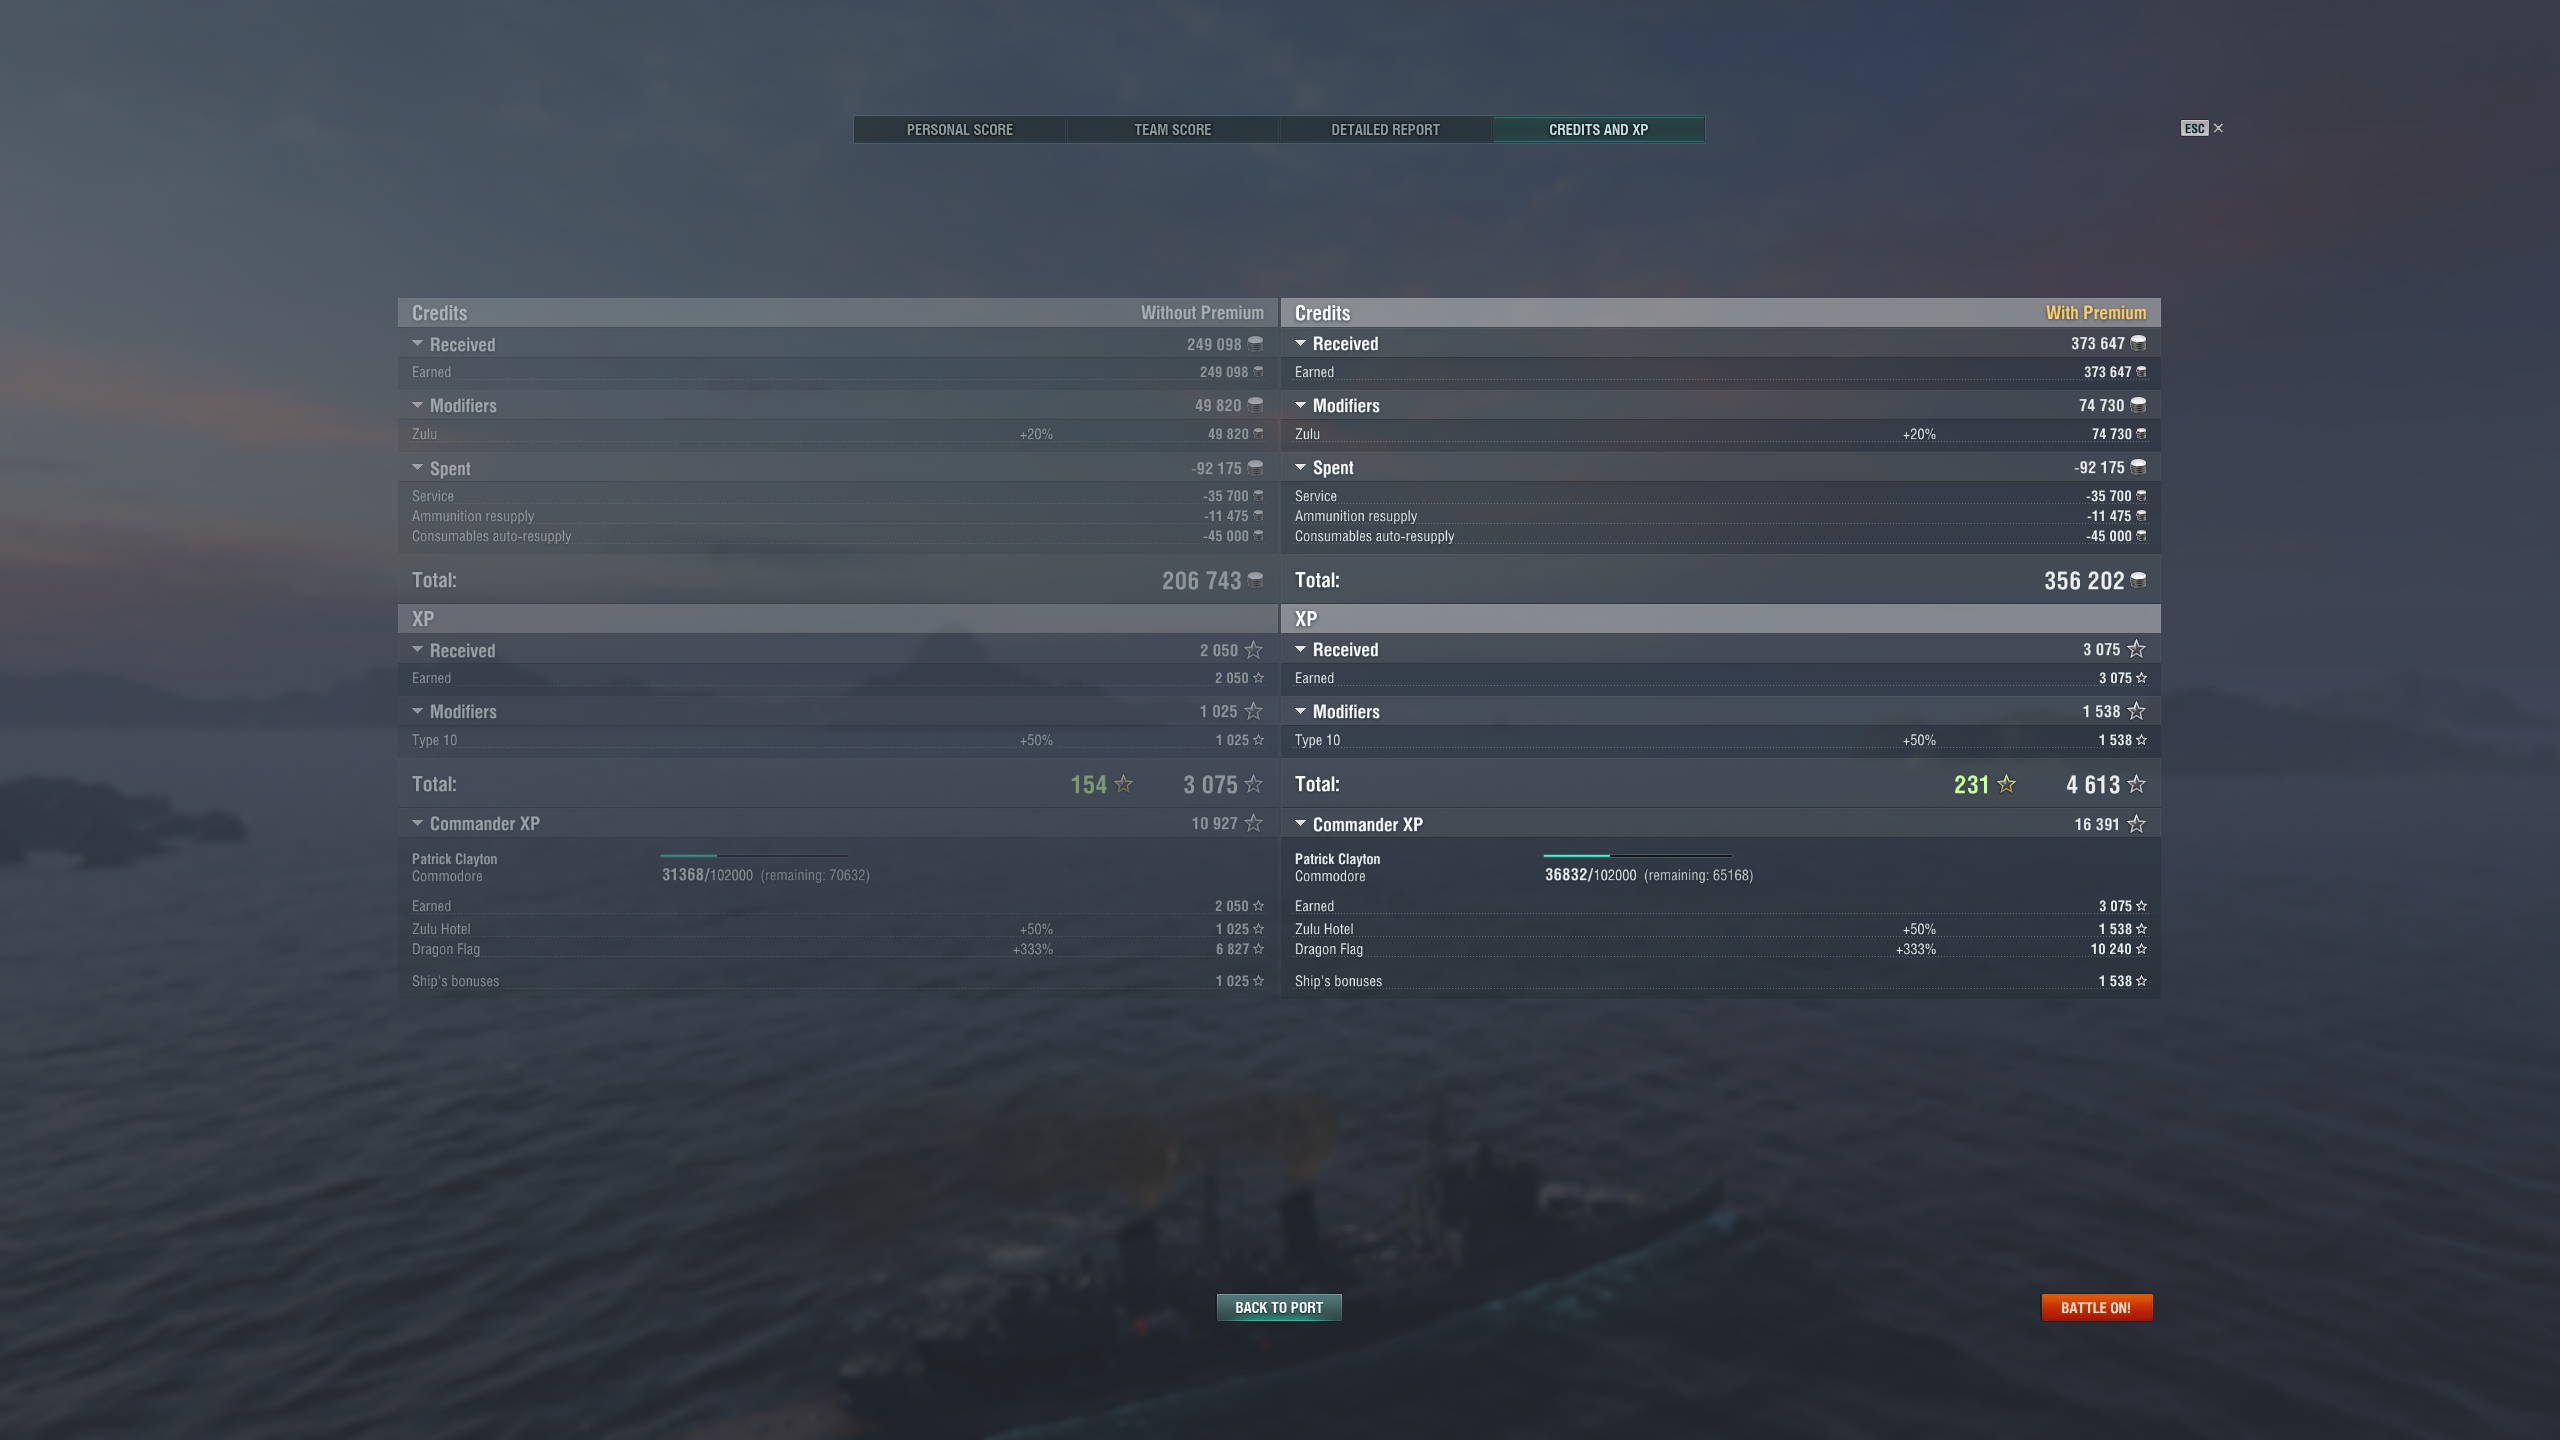Click the credits icon next to 373 647 Received
The width and height of the screenshot is (2560, 1440).
2138,343
